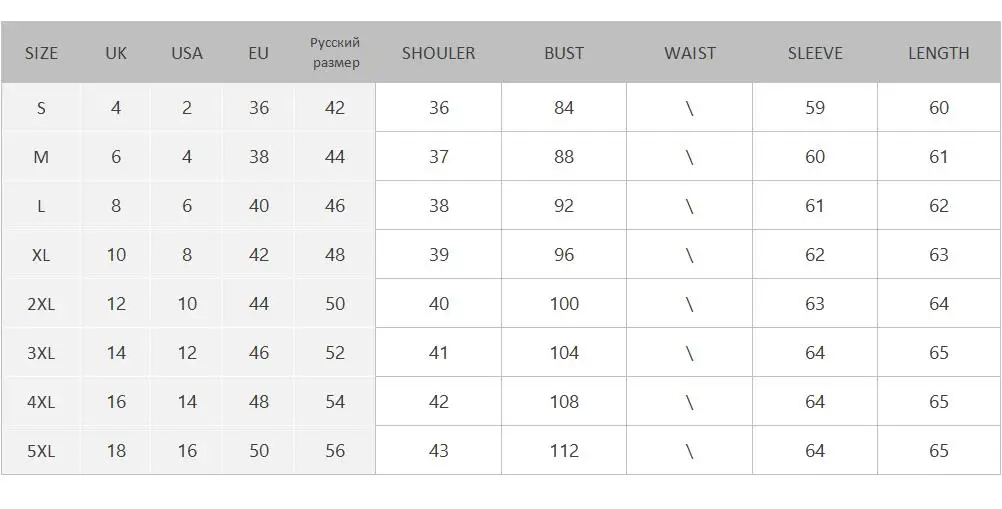The height and width of the screenshot is (509, 1002).
Task: Select the USA column header
Action: click(x=187, y=53)
